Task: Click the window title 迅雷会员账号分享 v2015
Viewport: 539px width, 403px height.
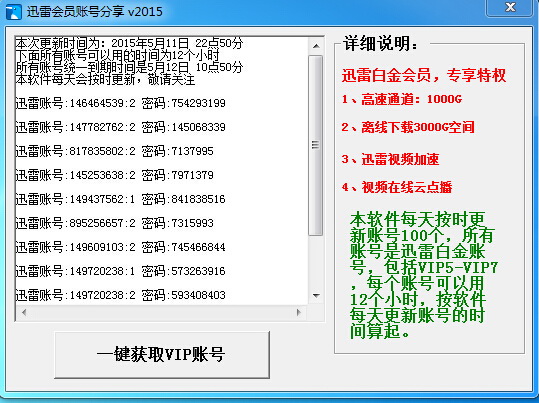Action: pos(95,12)
